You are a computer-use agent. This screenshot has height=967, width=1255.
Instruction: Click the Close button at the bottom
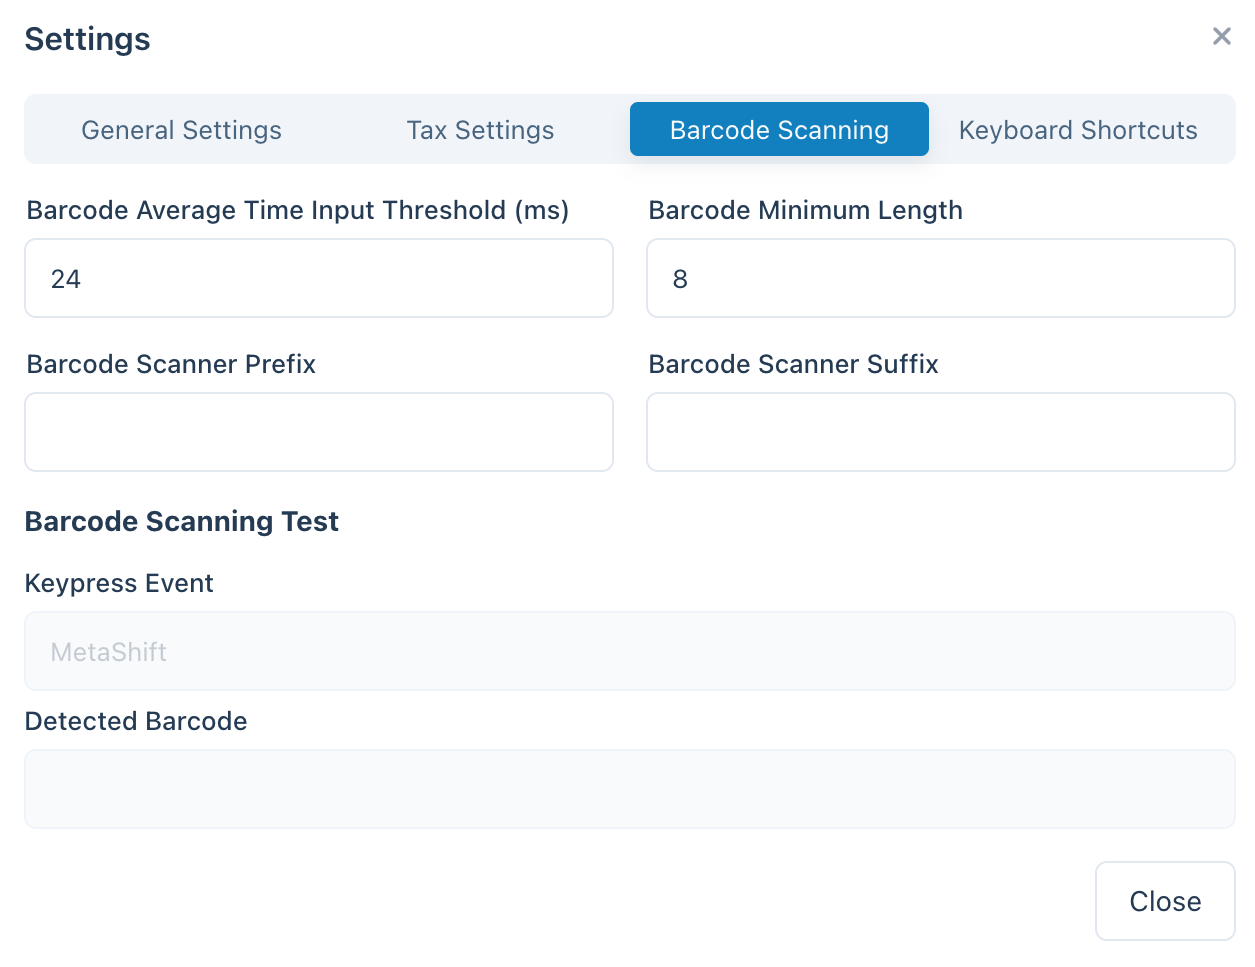(x=1165, y=901)
